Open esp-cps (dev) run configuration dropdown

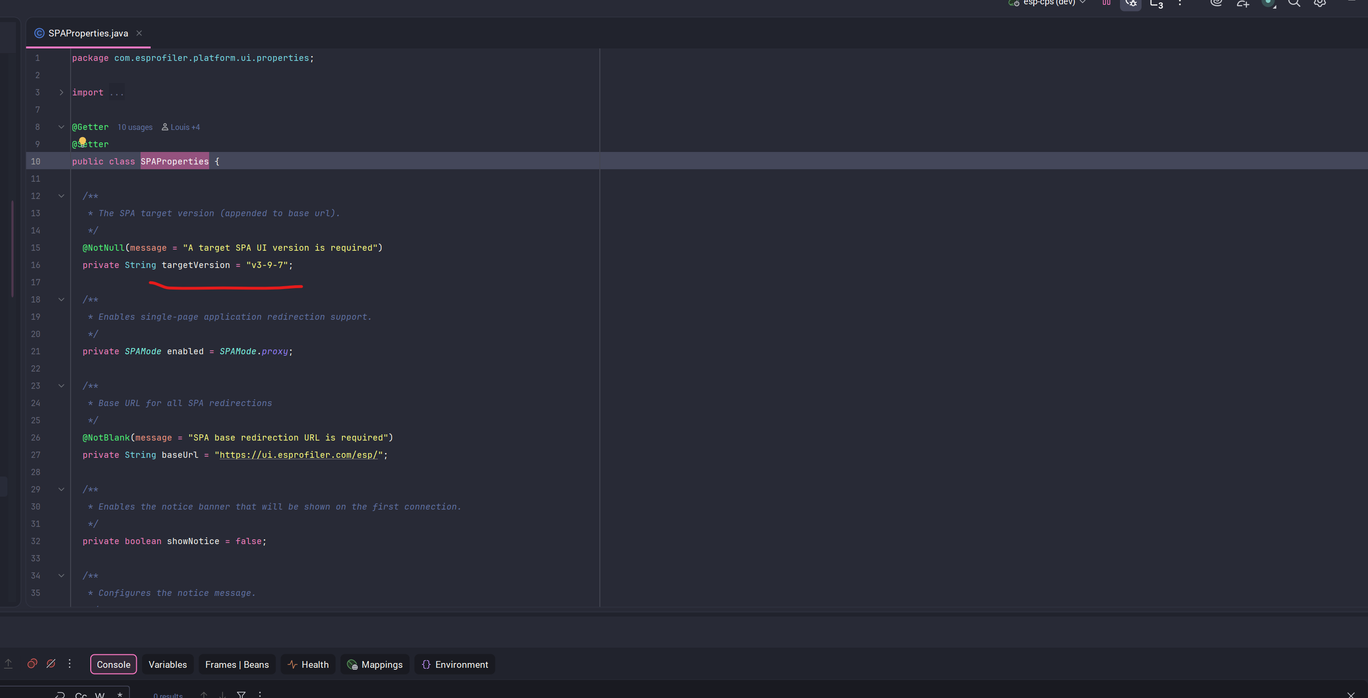point(1048,3)
